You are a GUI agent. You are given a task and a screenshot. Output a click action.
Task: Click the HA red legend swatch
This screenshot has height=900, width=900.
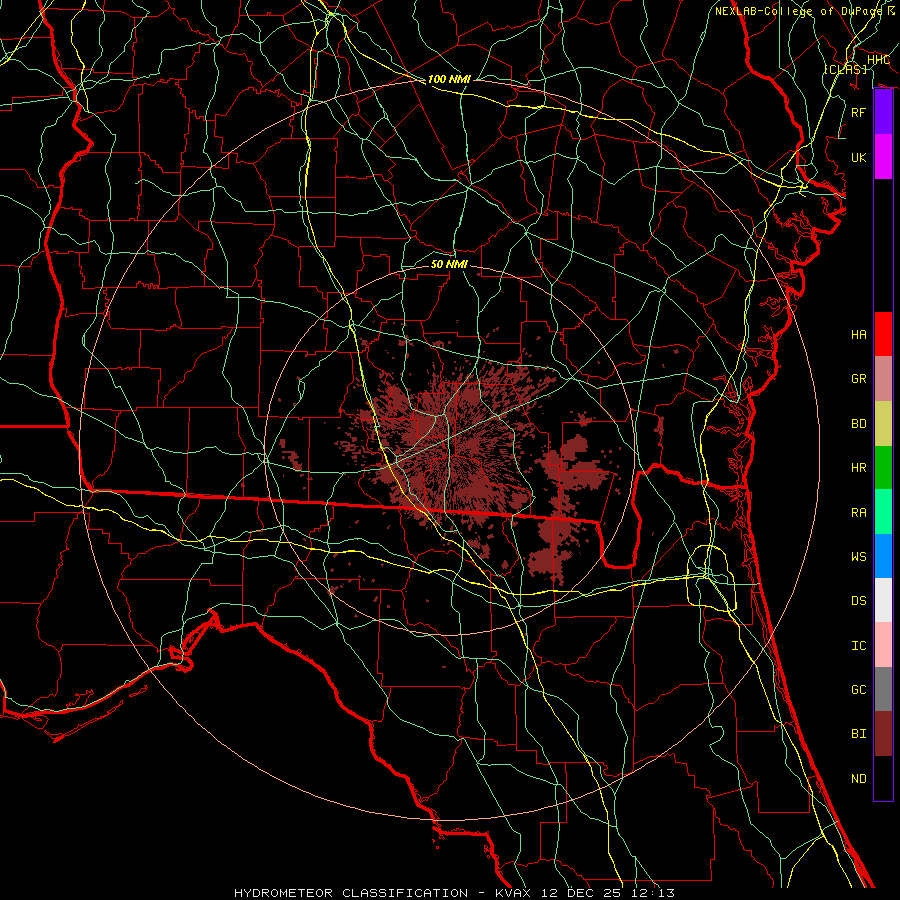click(x=883, y=334)
